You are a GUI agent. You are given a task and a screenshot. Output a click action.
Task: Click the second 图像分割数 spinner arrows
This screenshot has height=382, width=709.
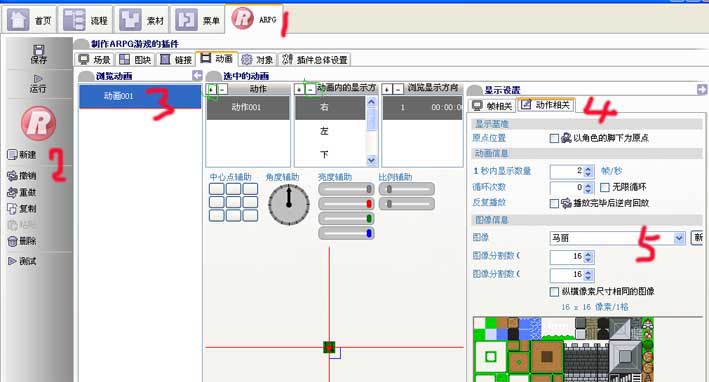(588, 275)
